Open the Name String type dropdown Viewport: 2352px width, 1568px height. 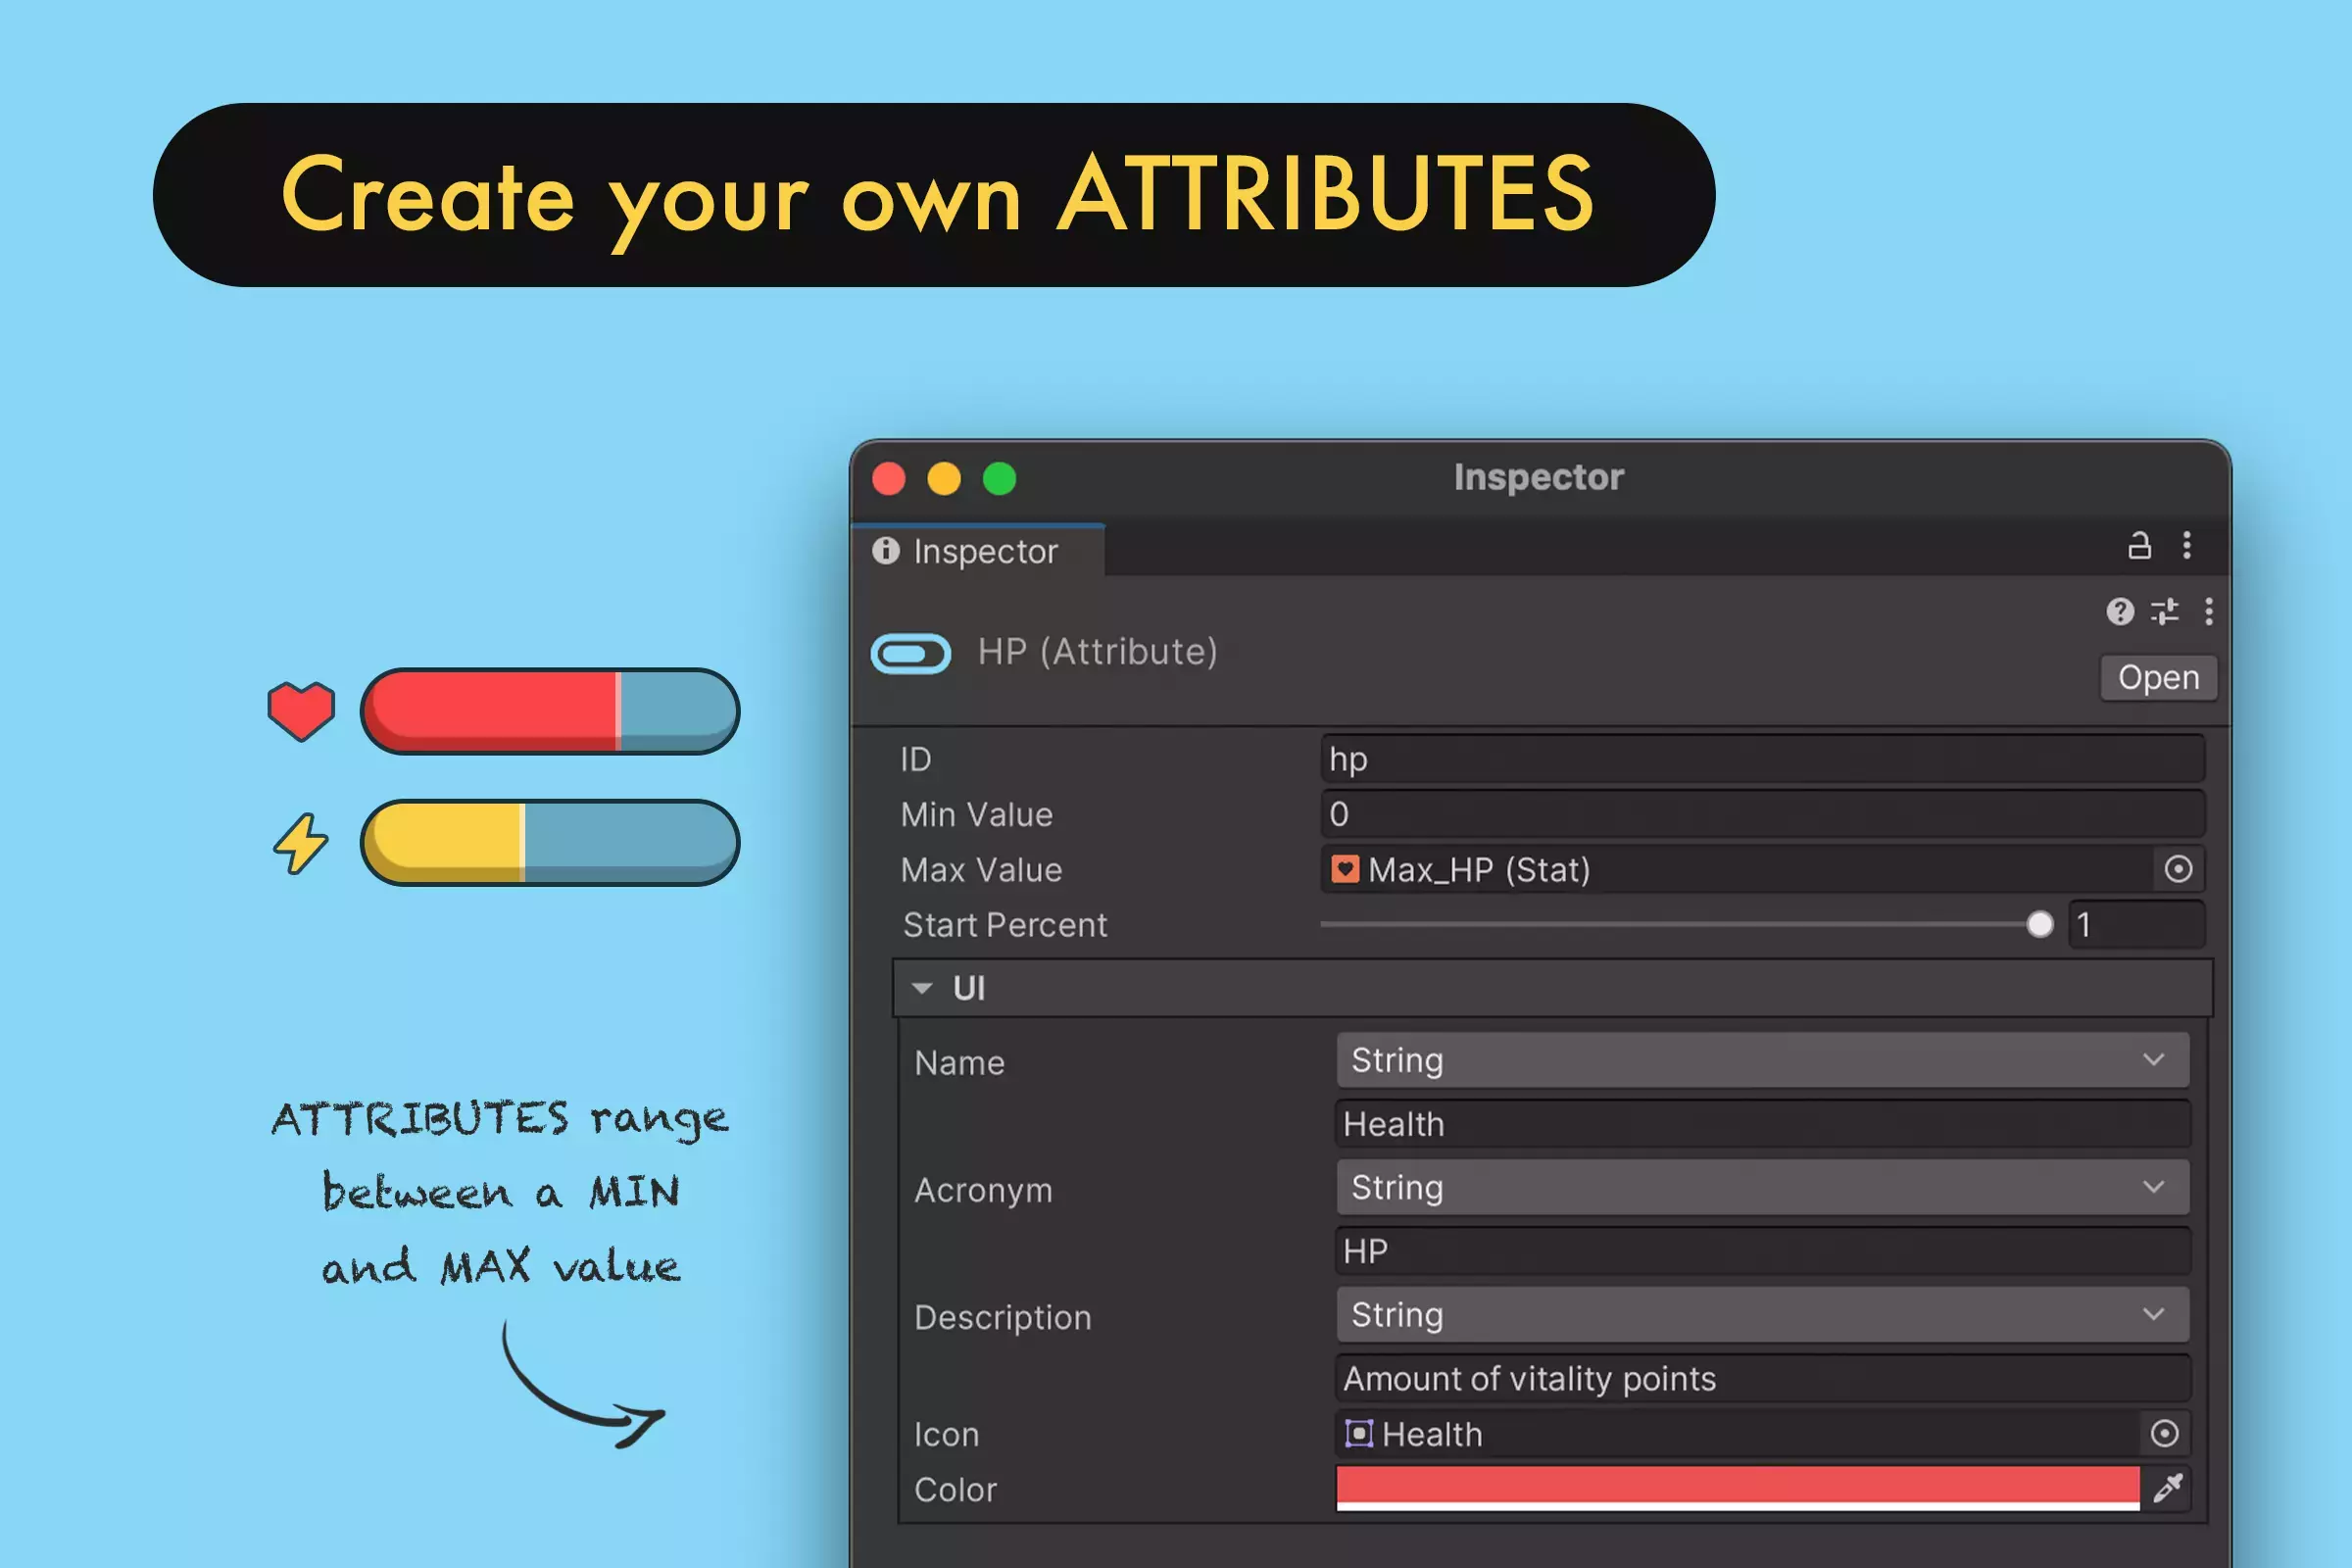(1762, 1060)
